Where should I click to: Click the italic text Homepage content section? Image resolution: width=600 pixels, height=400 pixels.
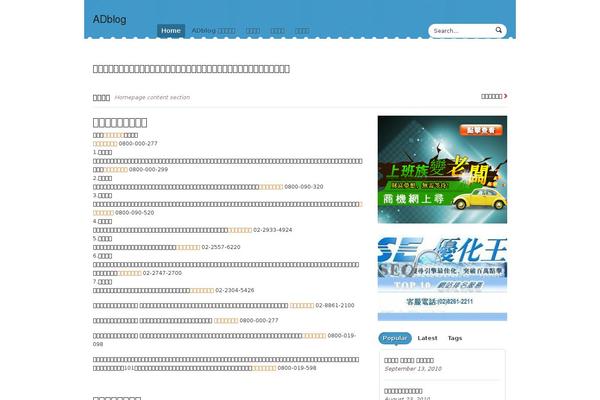(152, 97)
